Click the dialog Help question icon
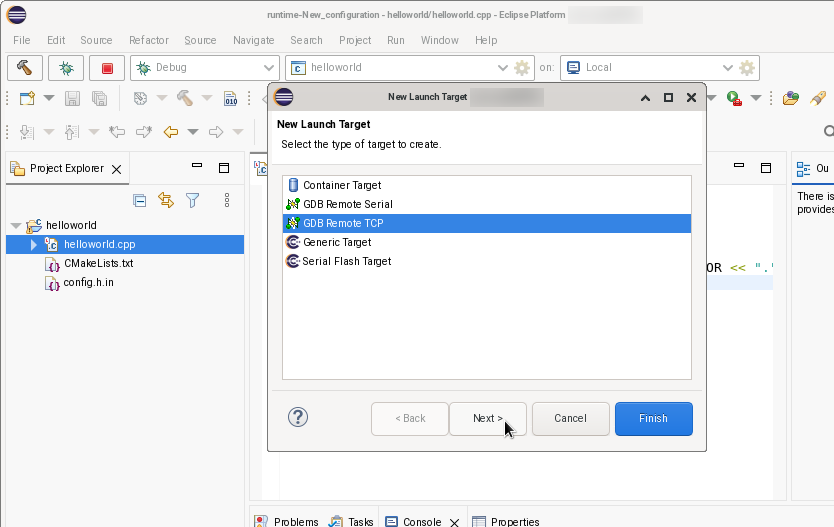The height and width of the screenshot is (527, 834). click(298, 417)
